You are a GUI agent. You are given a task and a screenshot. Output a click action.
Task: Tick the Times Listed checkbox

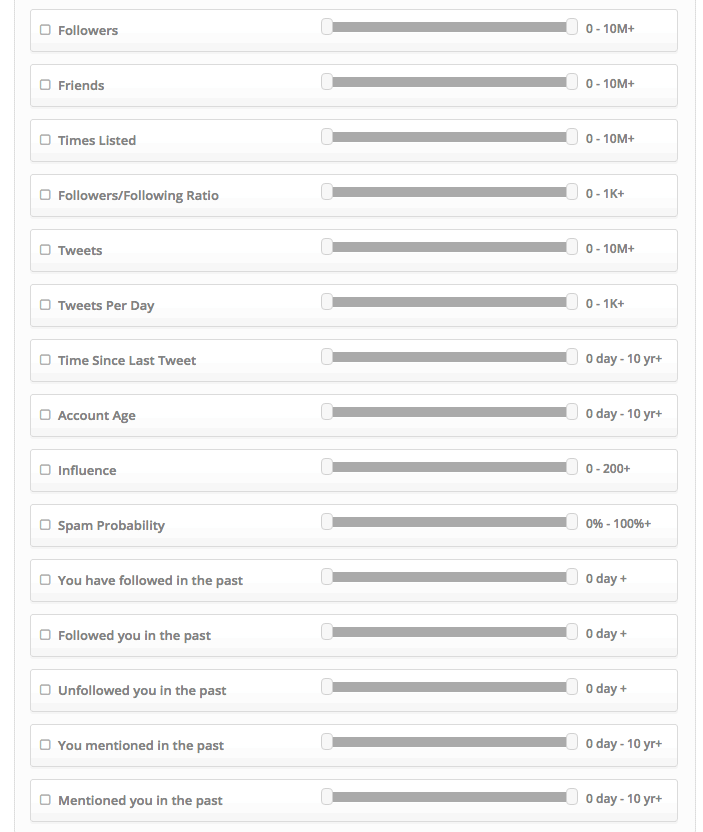click(x=46, y=140)
